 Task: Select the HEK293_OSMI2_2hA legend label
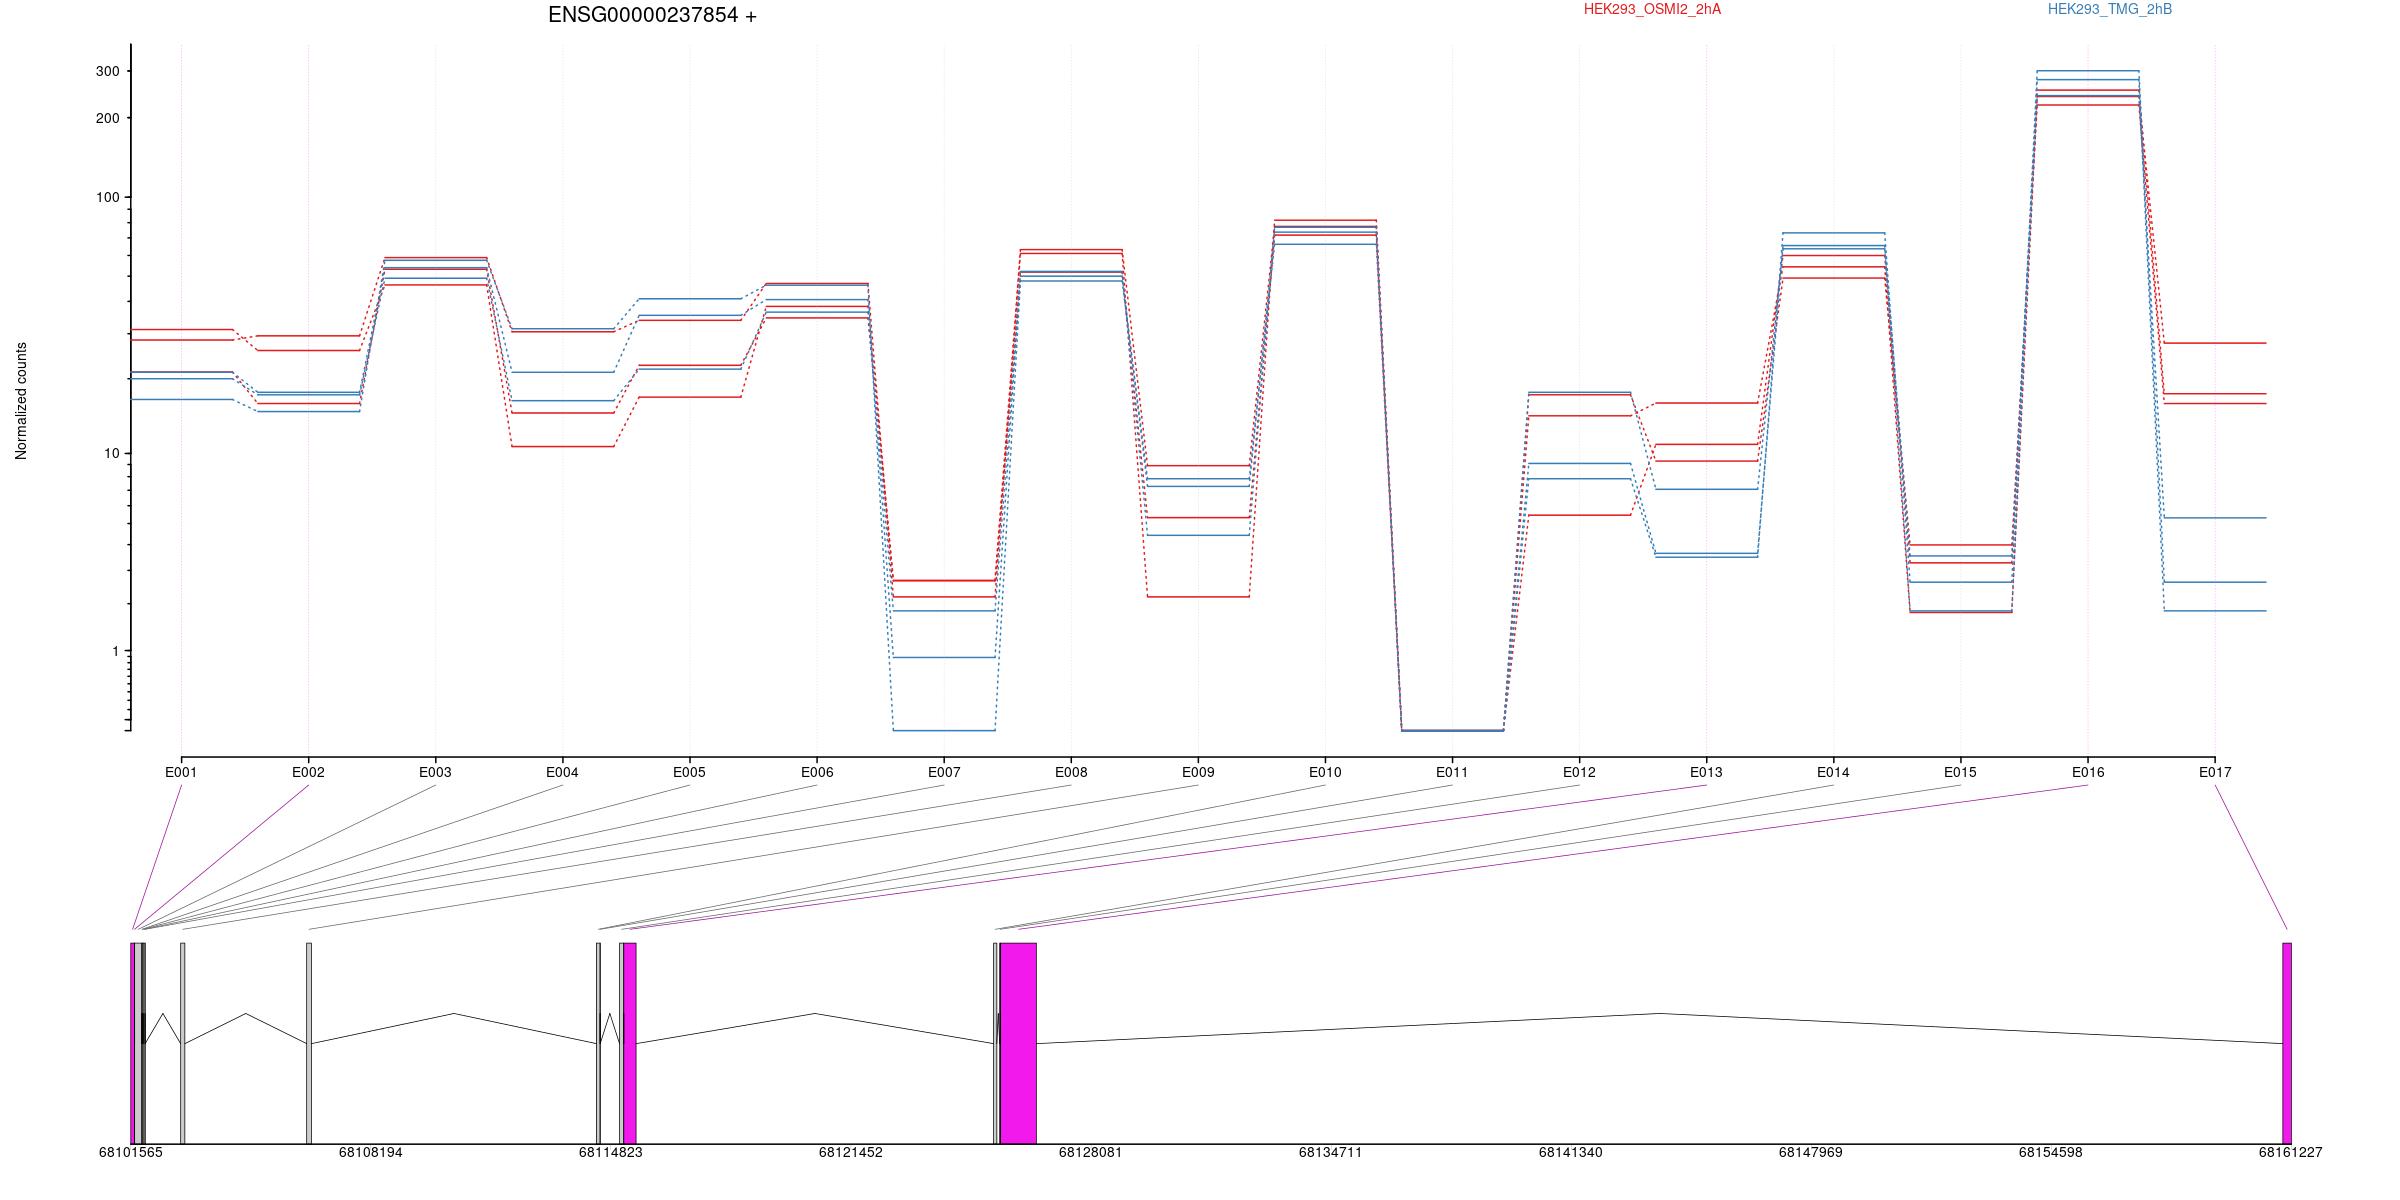pos(1652,9)
